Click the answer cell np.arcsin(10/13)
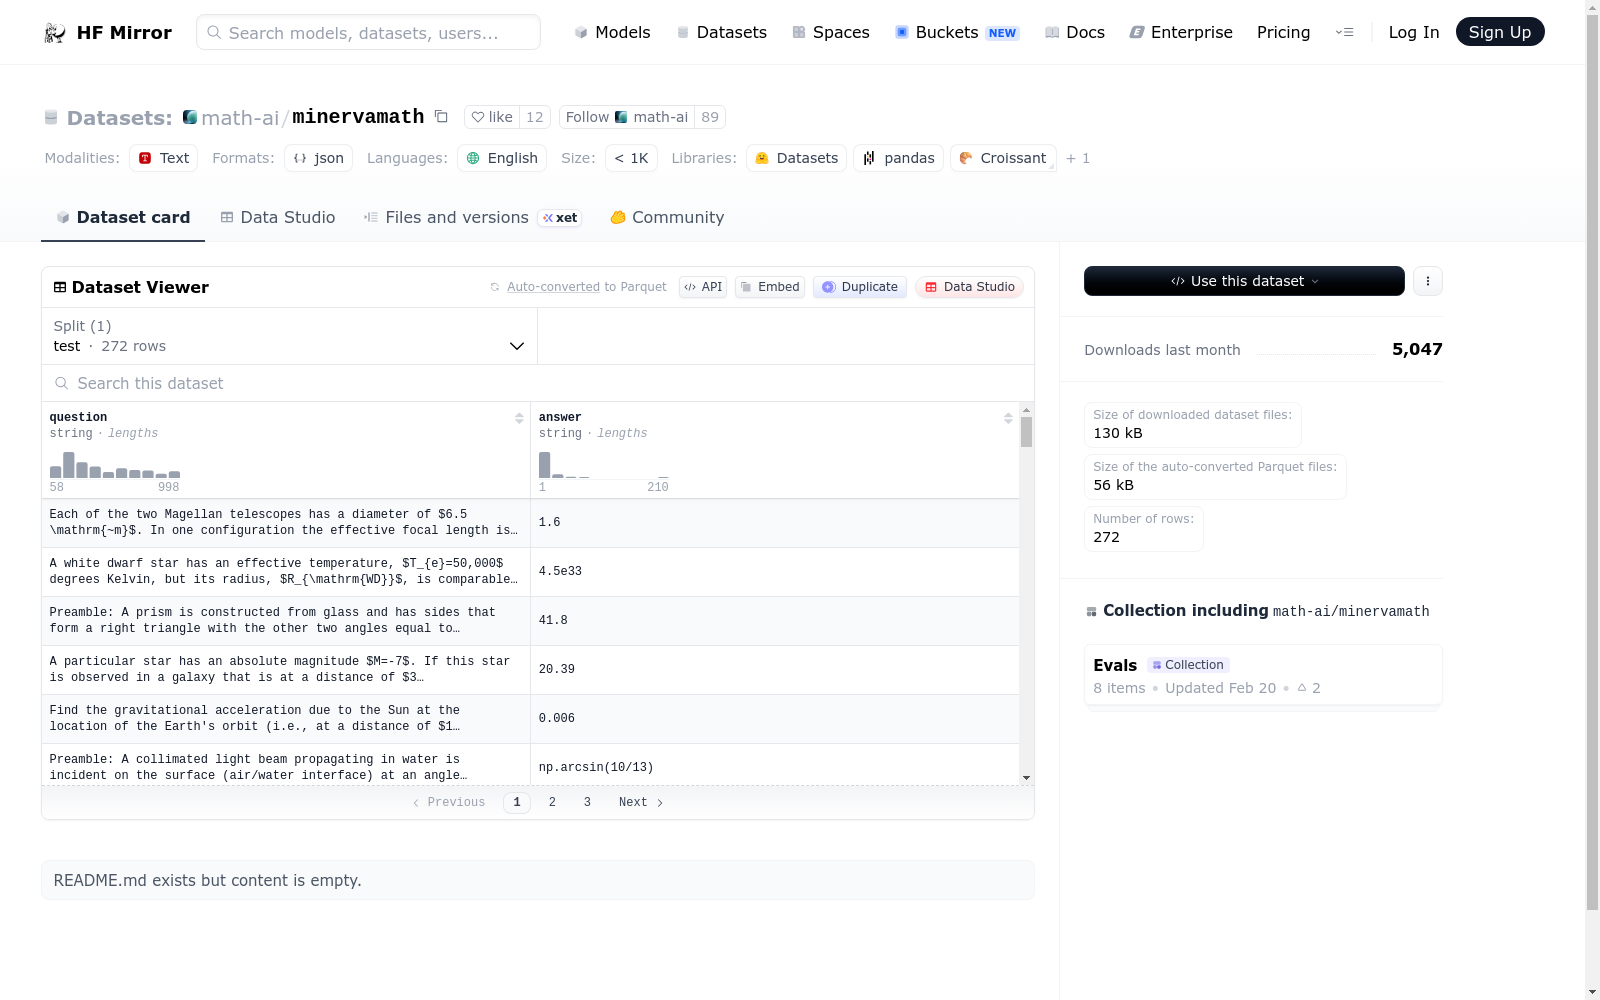 click(775, 766)
